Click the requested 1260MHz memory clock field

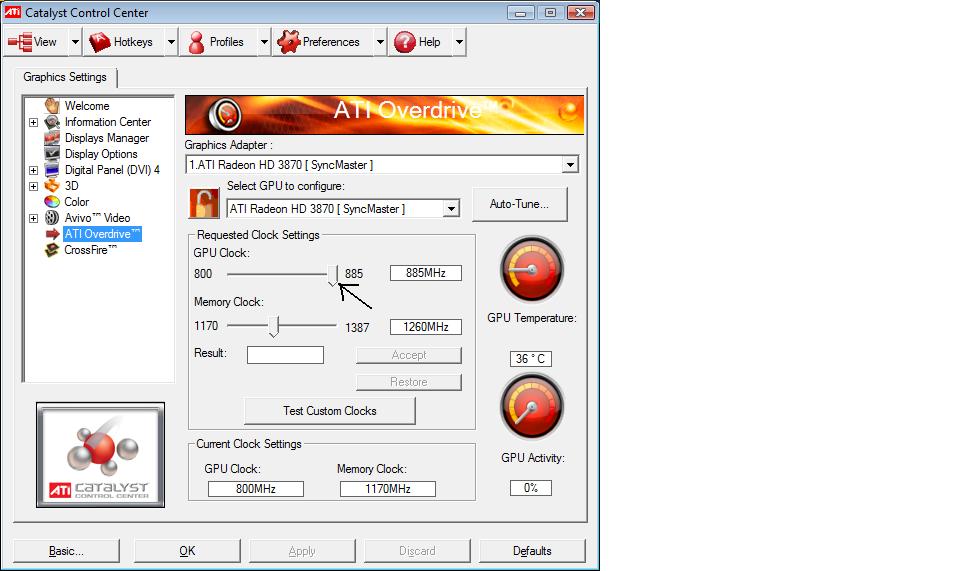[x=426, y=327]
